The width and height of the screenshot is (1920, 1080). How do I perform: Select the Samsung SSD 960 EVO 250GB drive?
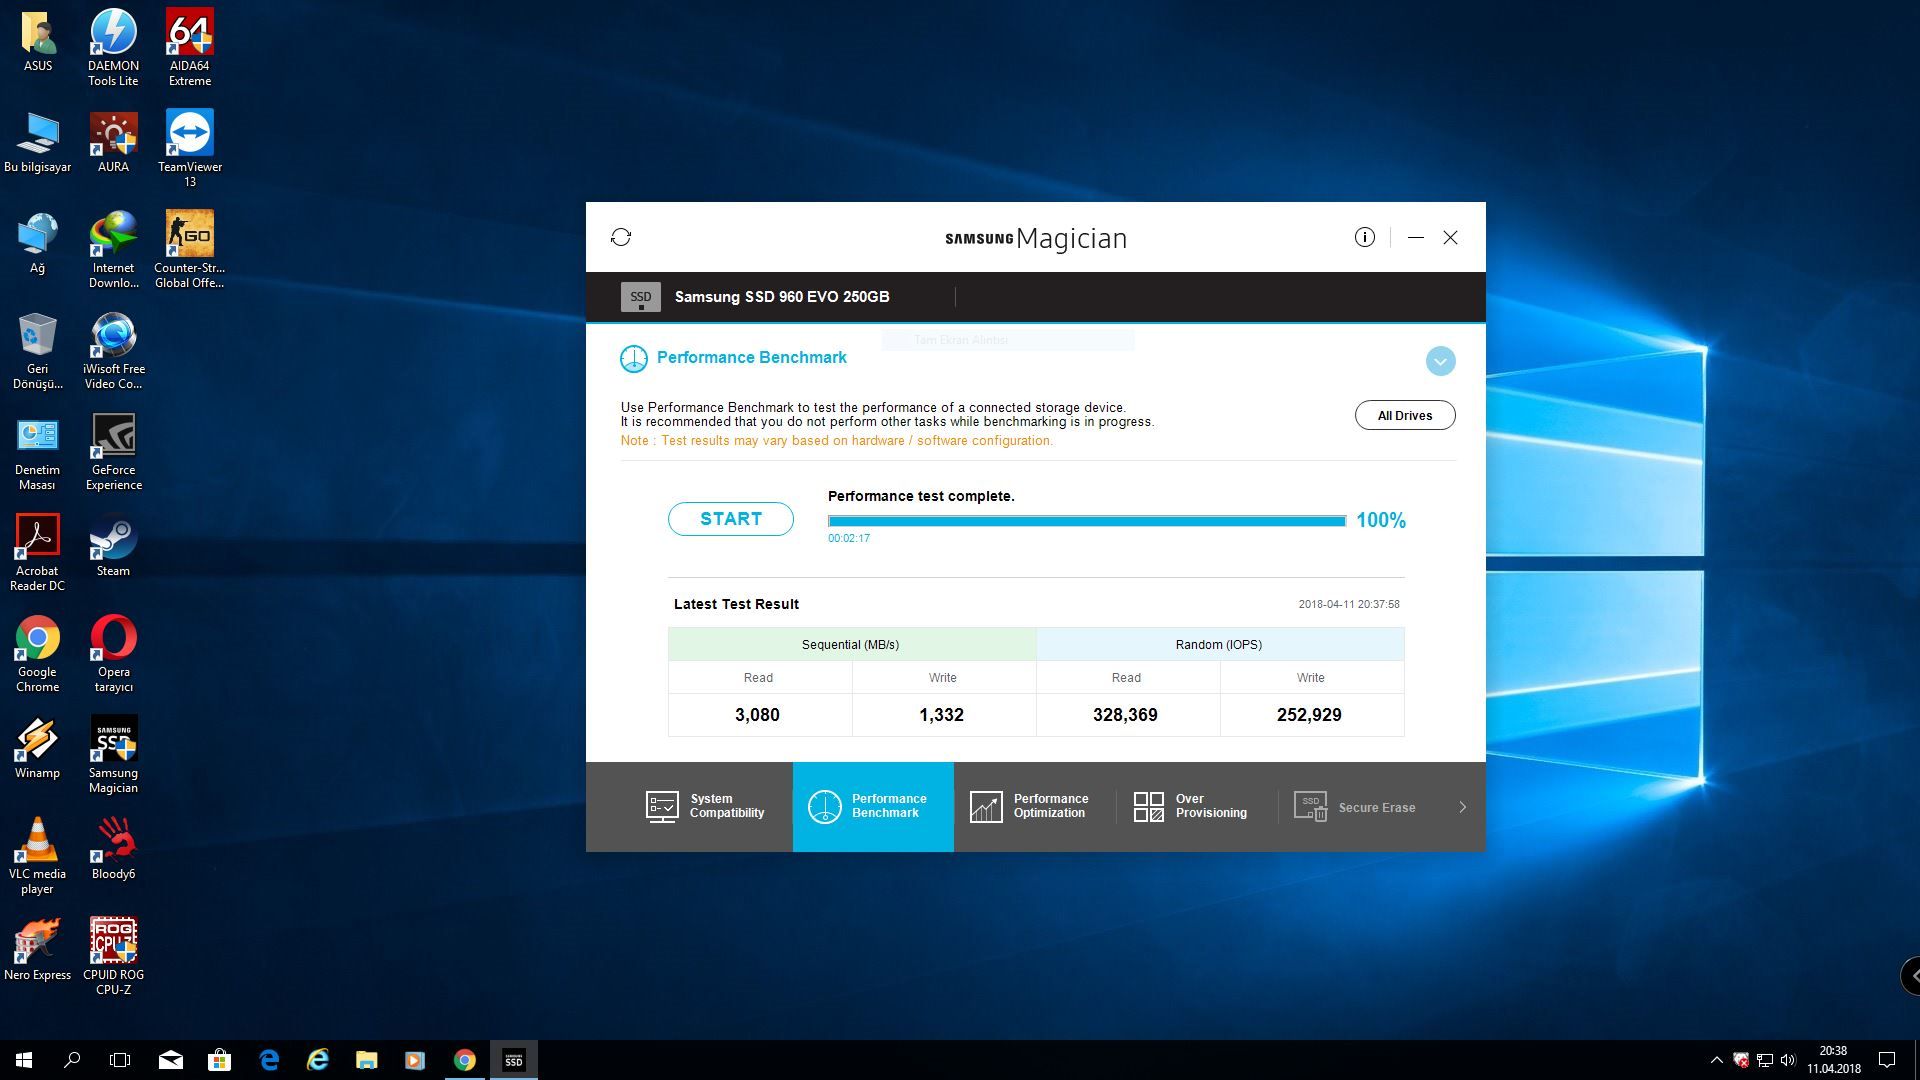coord(781,297)
